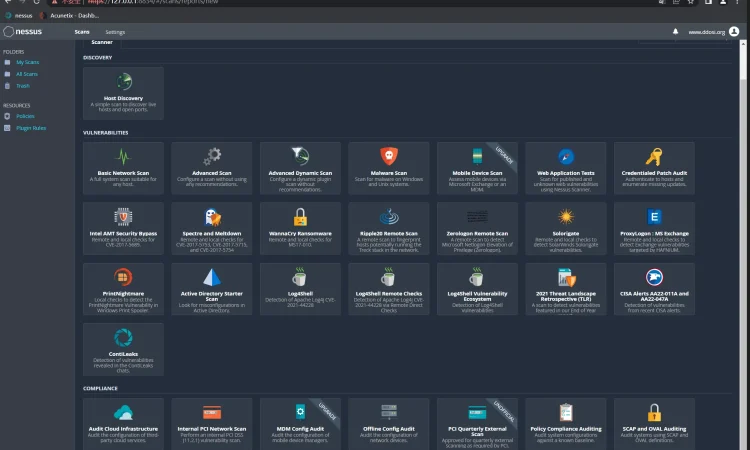This screenshot has height=450, width=750.
Task: Select the PrintNightmare template icon
Action: (x=123, y=277)
